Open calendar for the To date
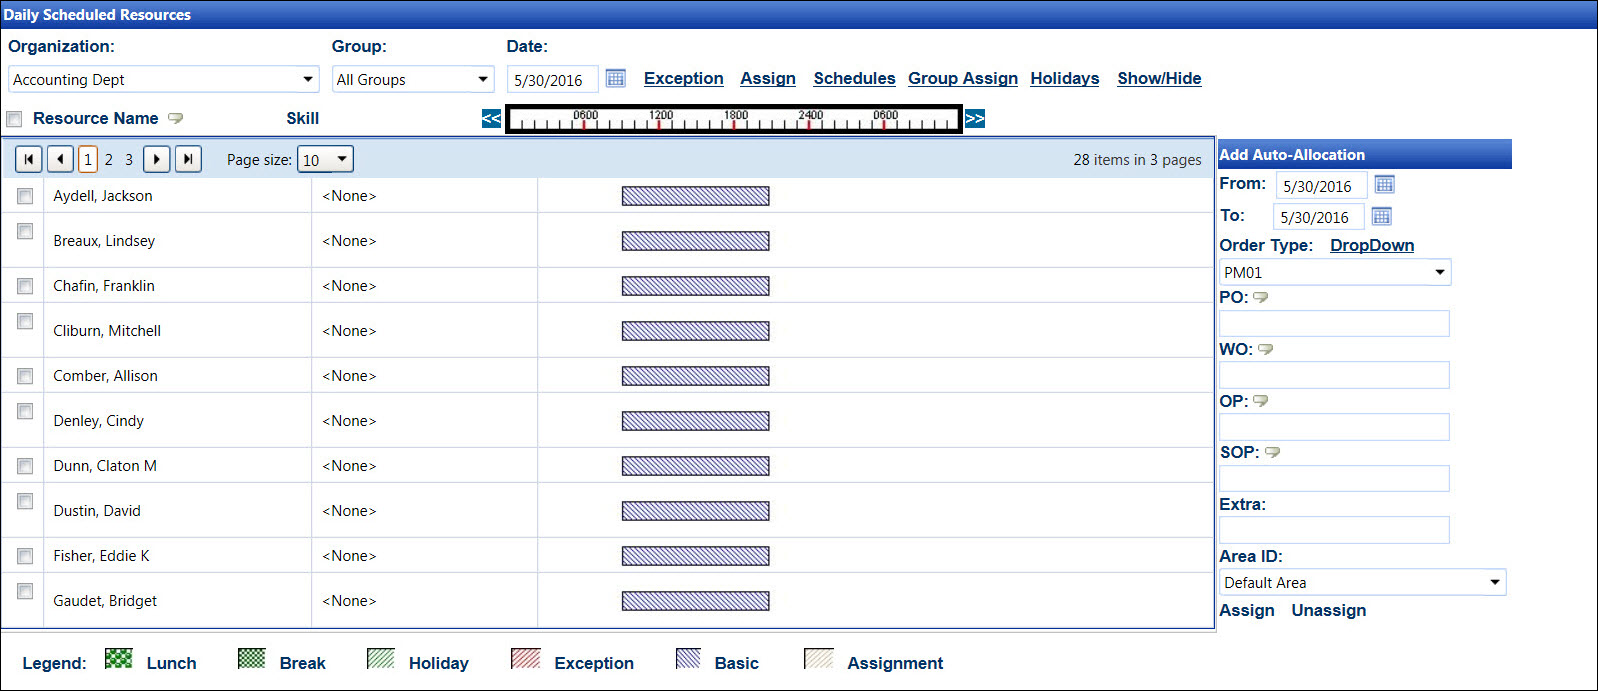1598x691 pixels. 1381,216
